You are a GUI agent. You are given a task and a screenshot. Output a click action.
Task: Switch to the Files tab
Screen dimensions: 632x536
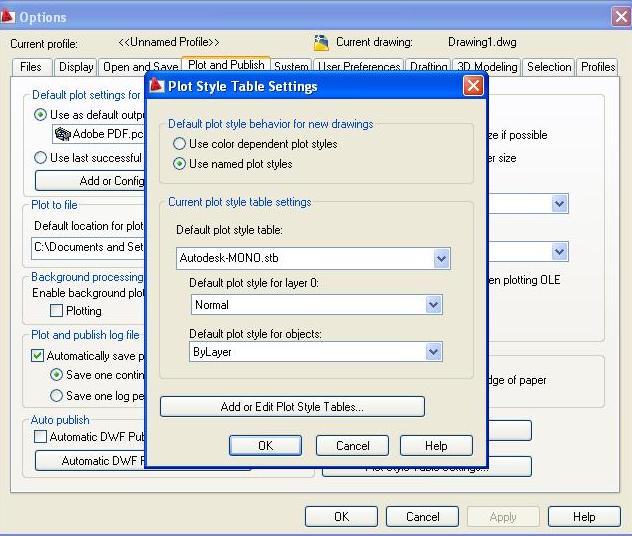pos(31,67)
